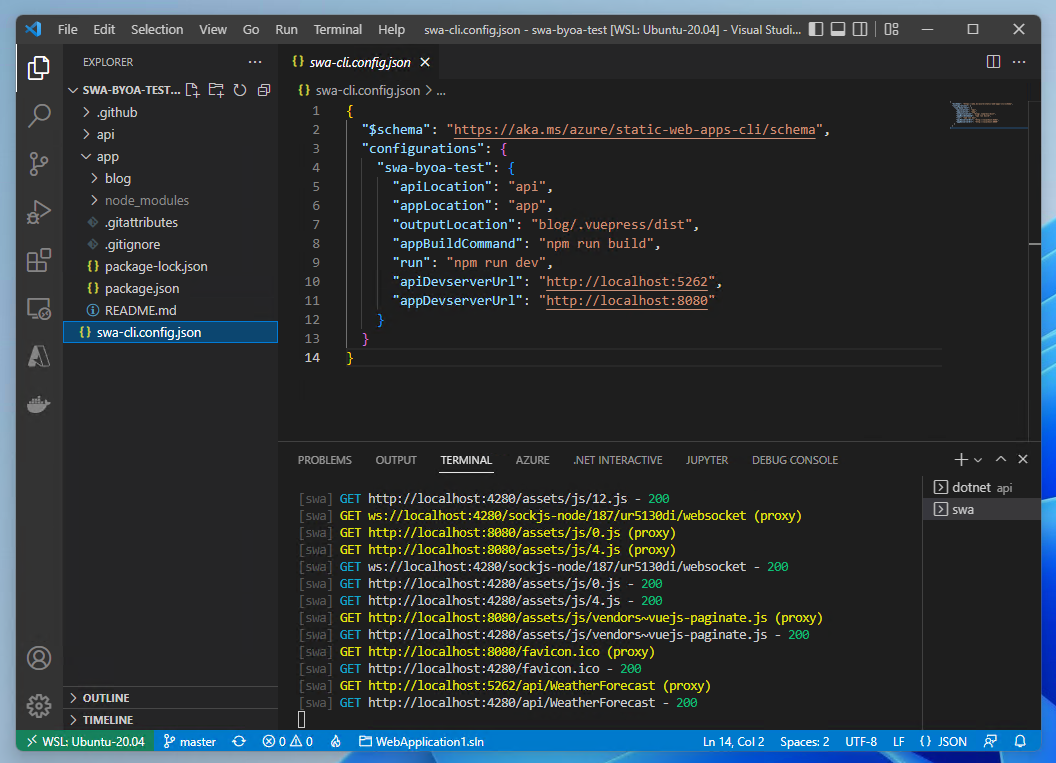
Task: Click Customize Layout icon in title bar
Action: 891,29
